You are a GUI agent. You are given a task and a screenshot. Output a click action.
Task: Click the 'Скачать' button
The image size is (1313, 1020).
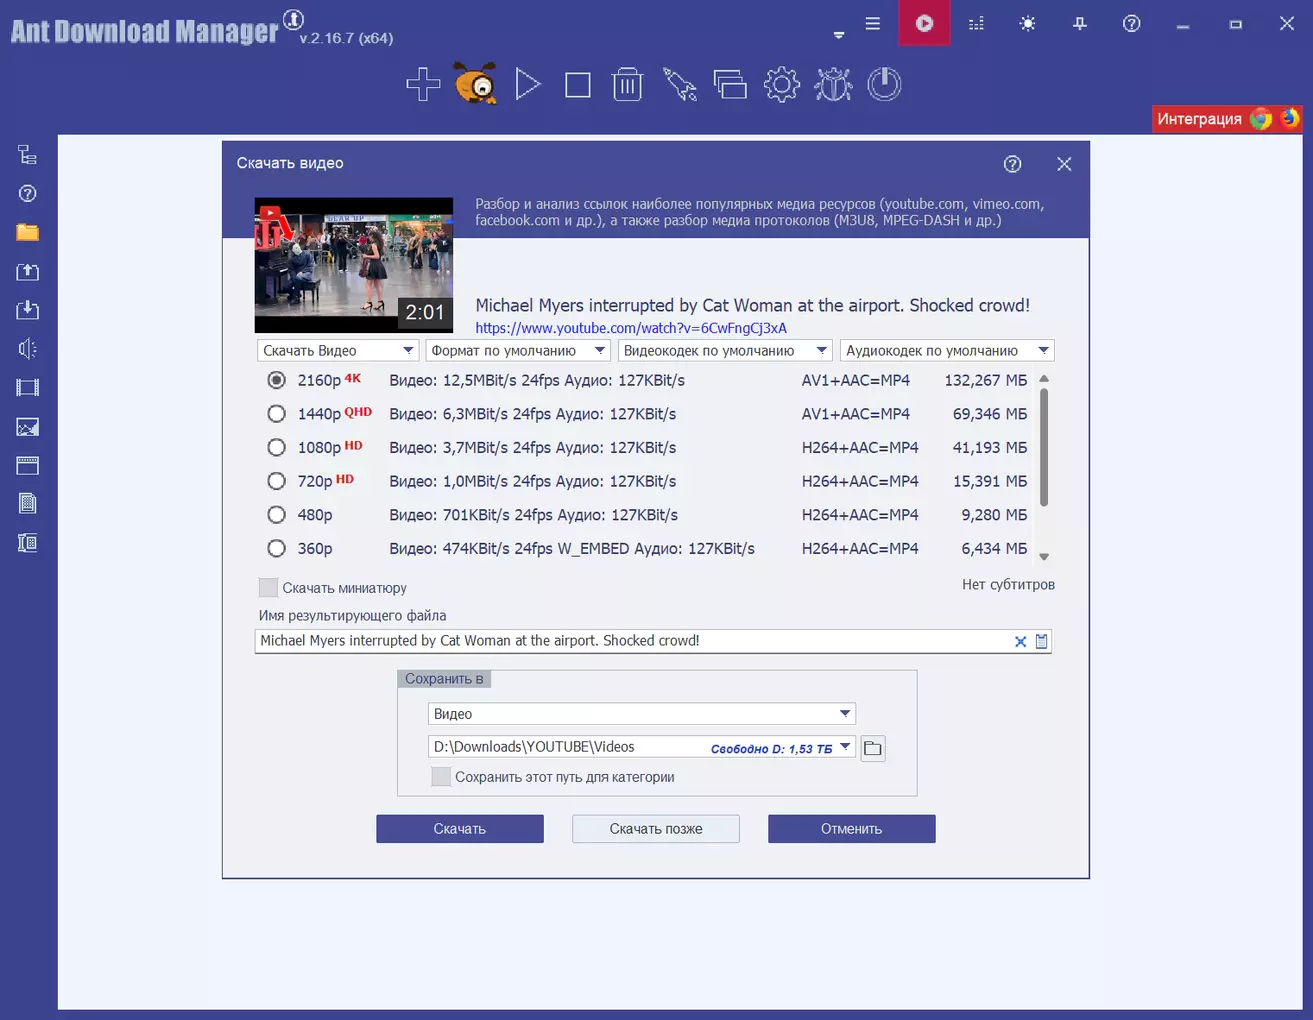click(x=460, y=829)
